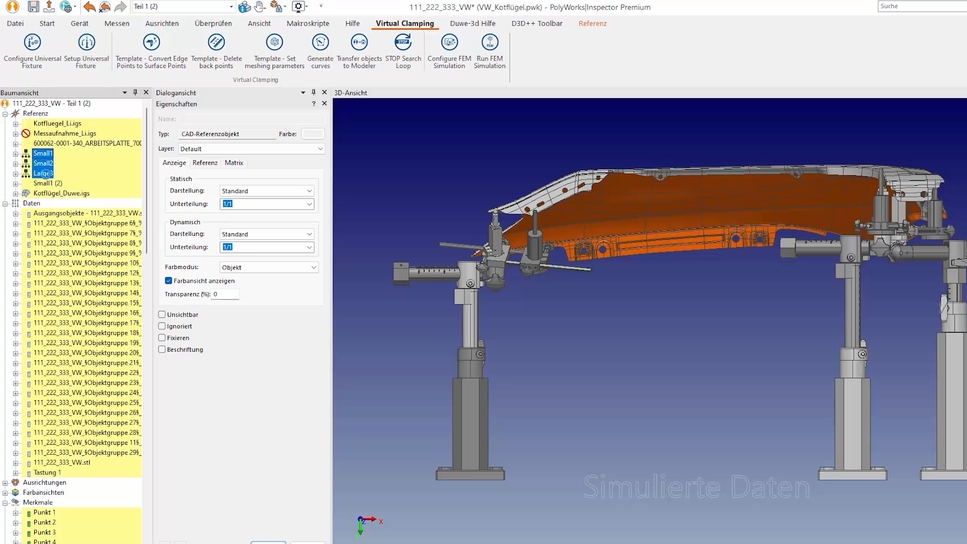Viewport: 967px width, 544px height.
Task: Uncheck Farbansicht anzeigen checkbox
Action: (x=169, y=281)
